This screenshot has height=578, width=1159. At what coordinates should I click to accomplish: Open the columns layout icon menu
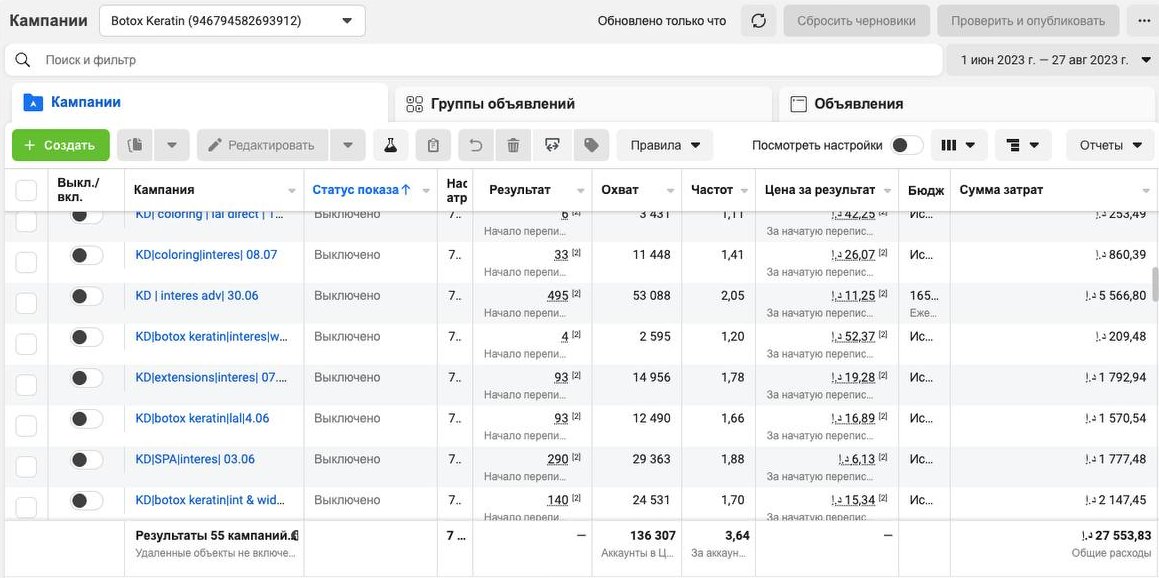point(958,145)
